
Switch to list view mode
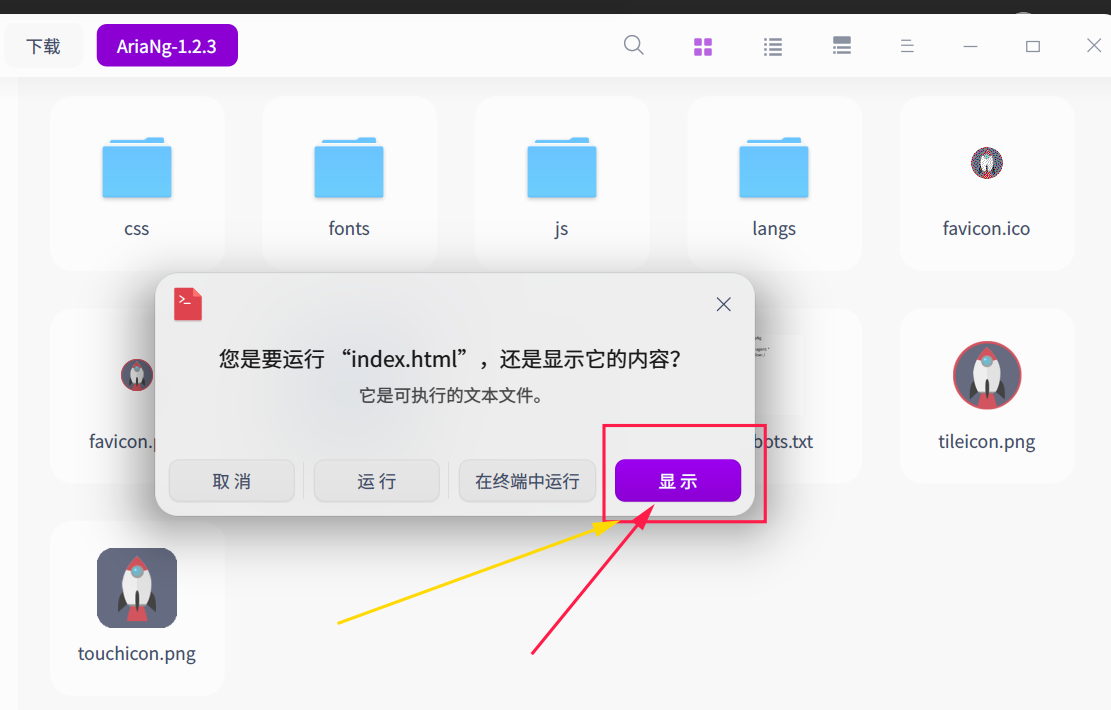point(772,45)
